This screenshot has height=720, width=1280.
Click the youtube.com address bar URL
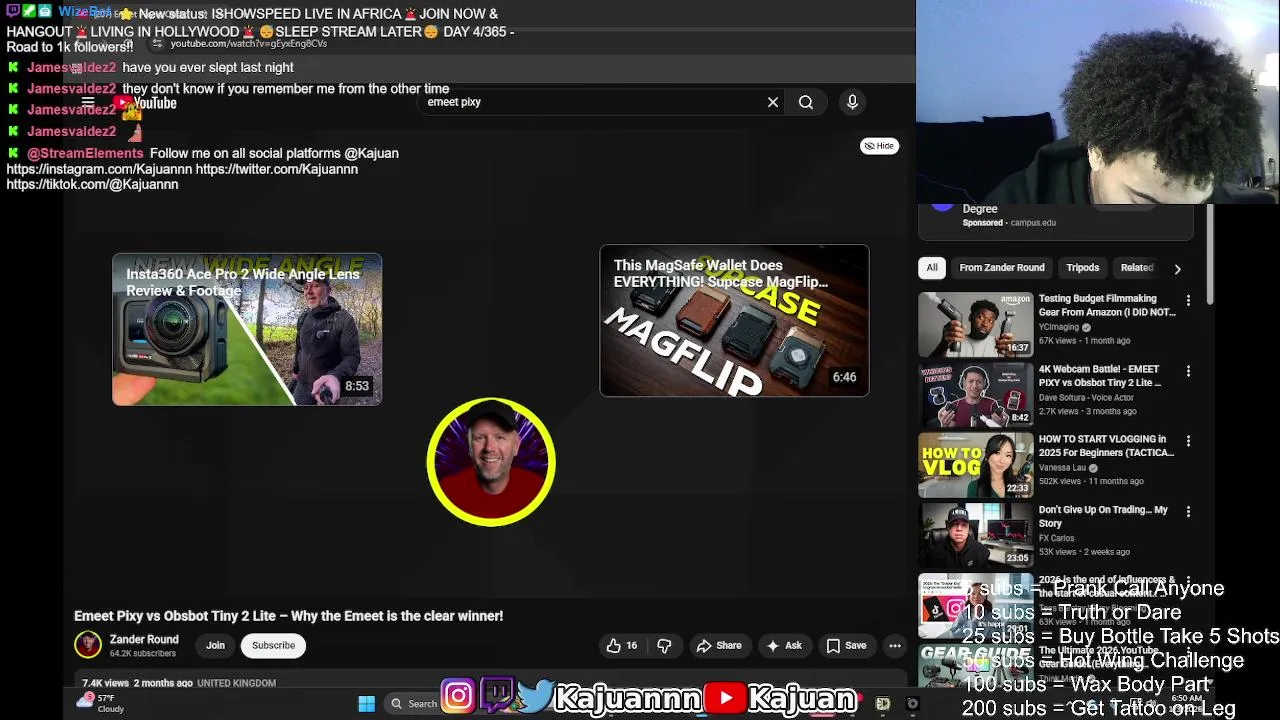pos(249,44)
